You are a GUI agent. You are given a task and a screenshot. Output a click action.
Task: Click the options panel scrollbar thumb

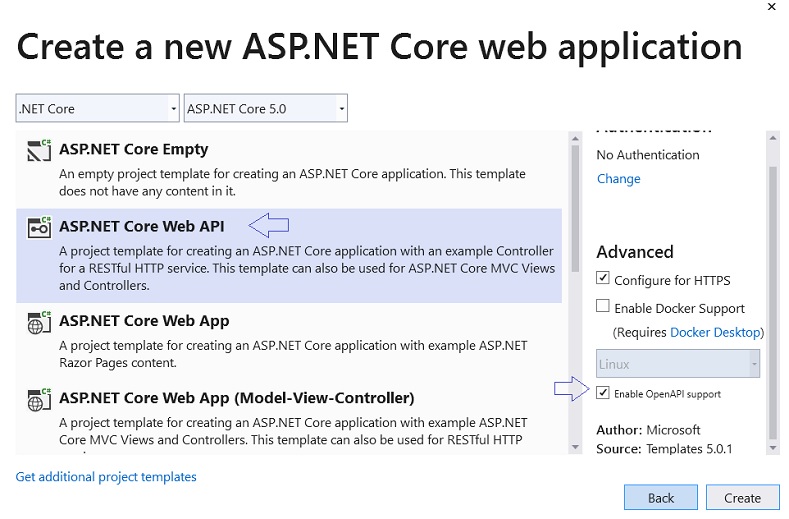pyautogui.click(x=773, y=303)
